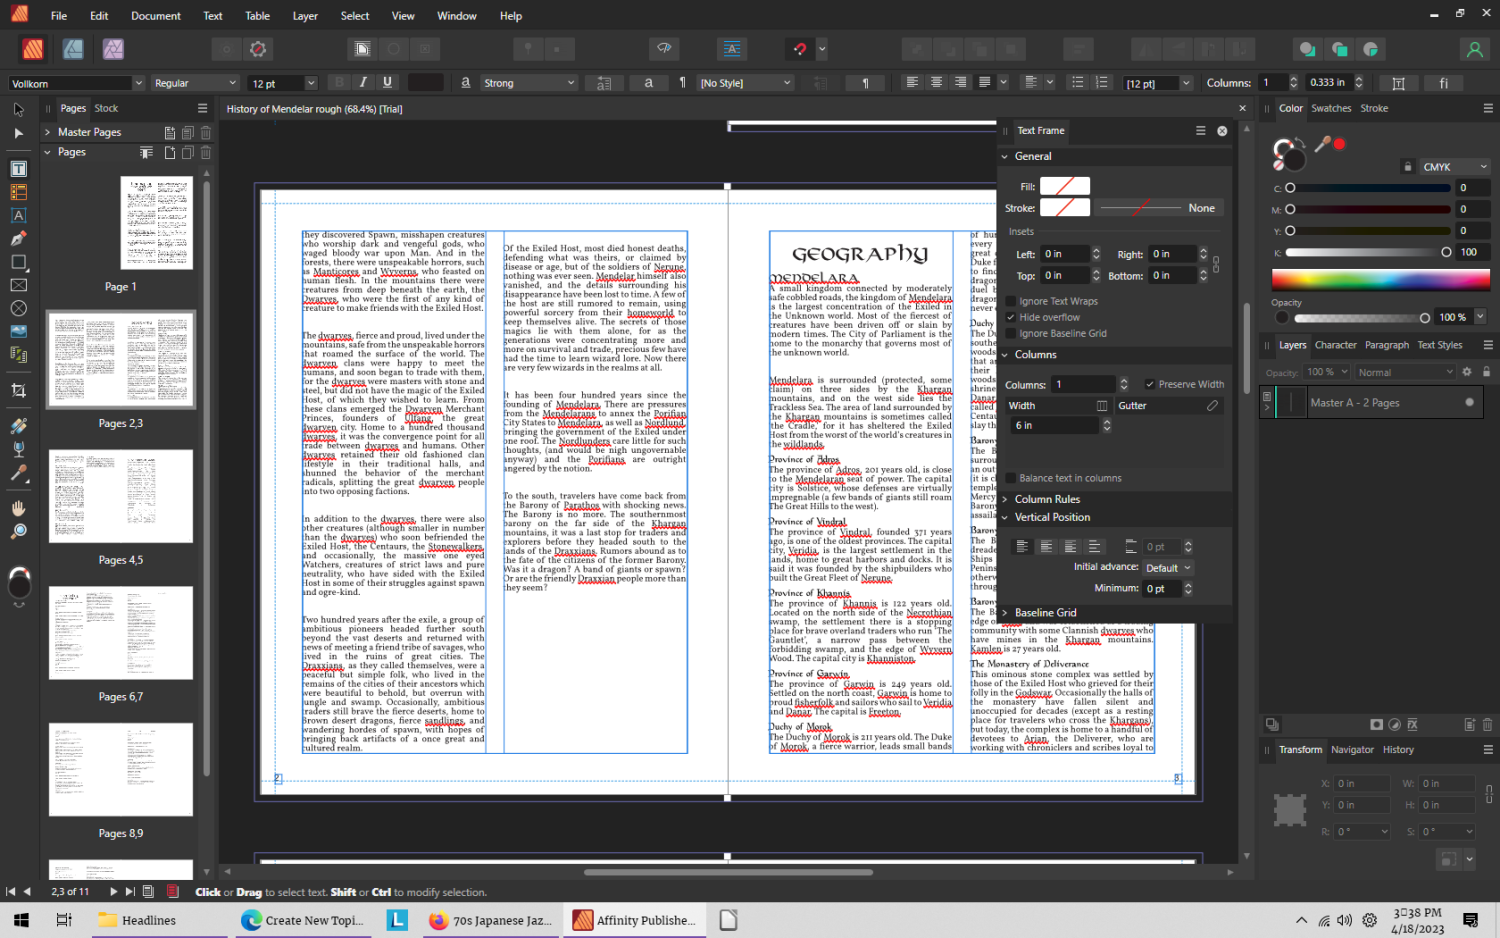This screenshot has height=938, width=1500.
Task: Open the Document menu
Action: click(x=155, y=15)
